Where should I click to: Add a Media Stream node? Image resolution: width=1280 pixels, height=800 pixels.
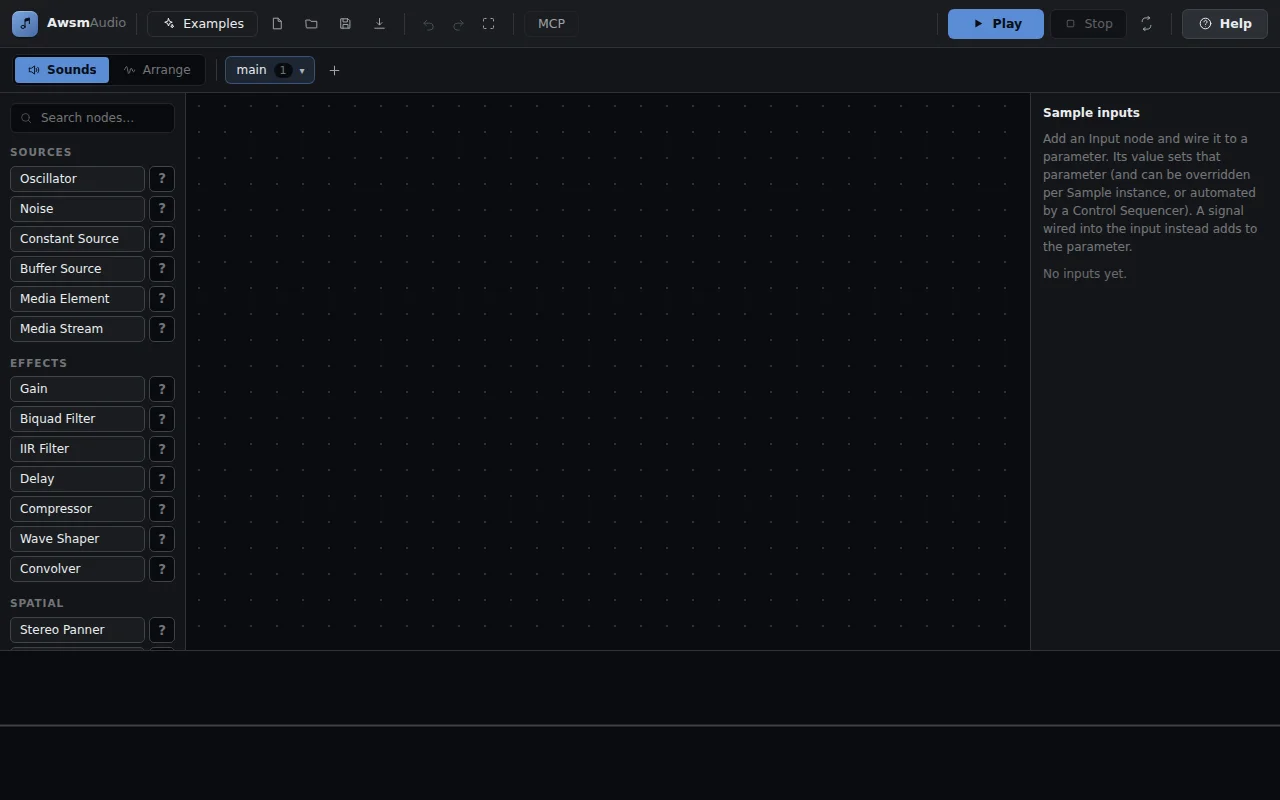pyautogui.click(x=77, y=329)
